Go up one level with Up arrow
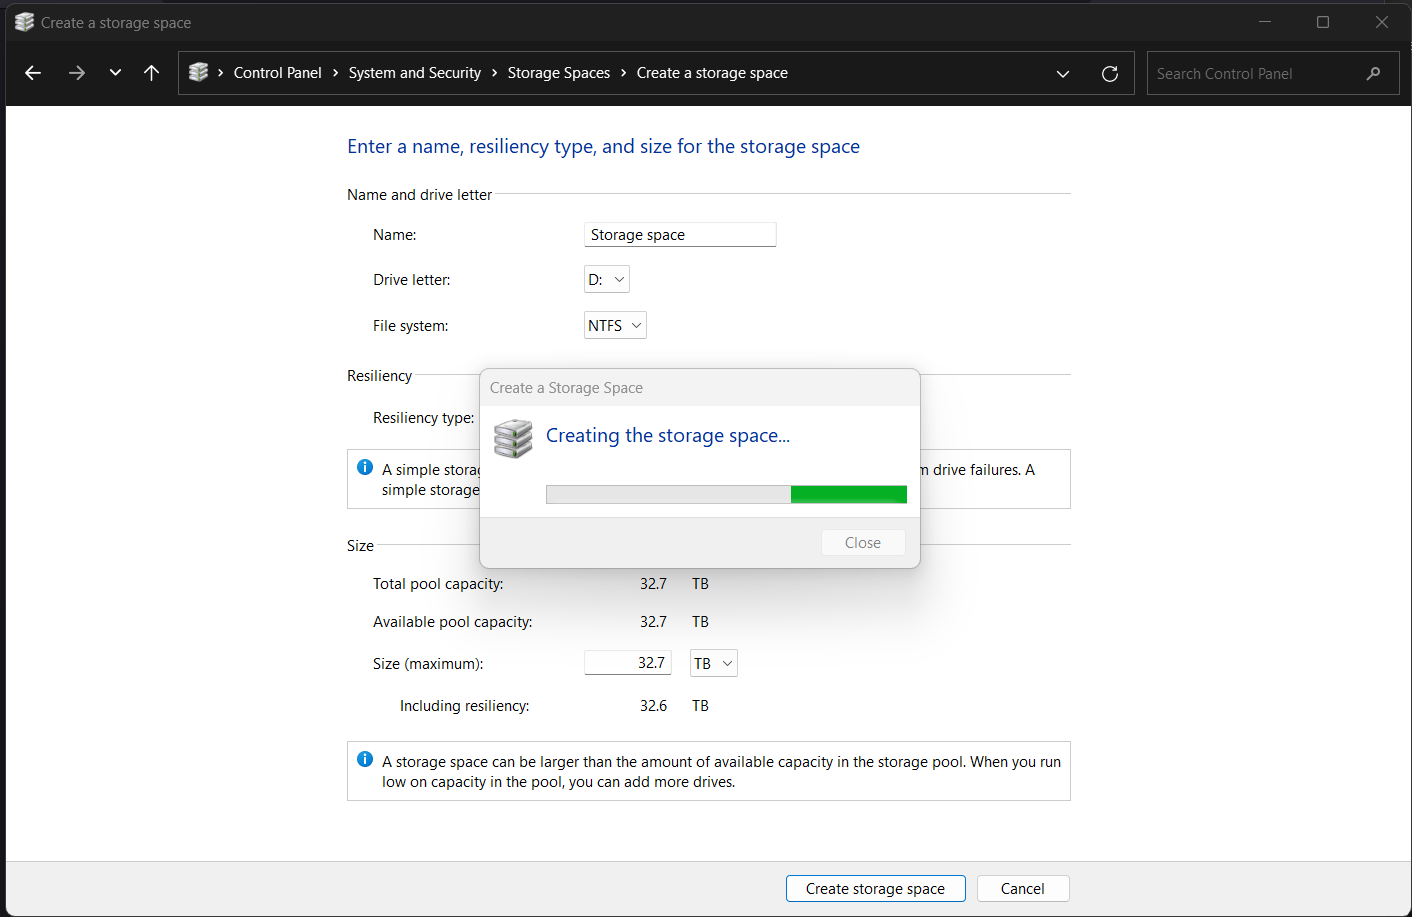 (x=152, y=73)
